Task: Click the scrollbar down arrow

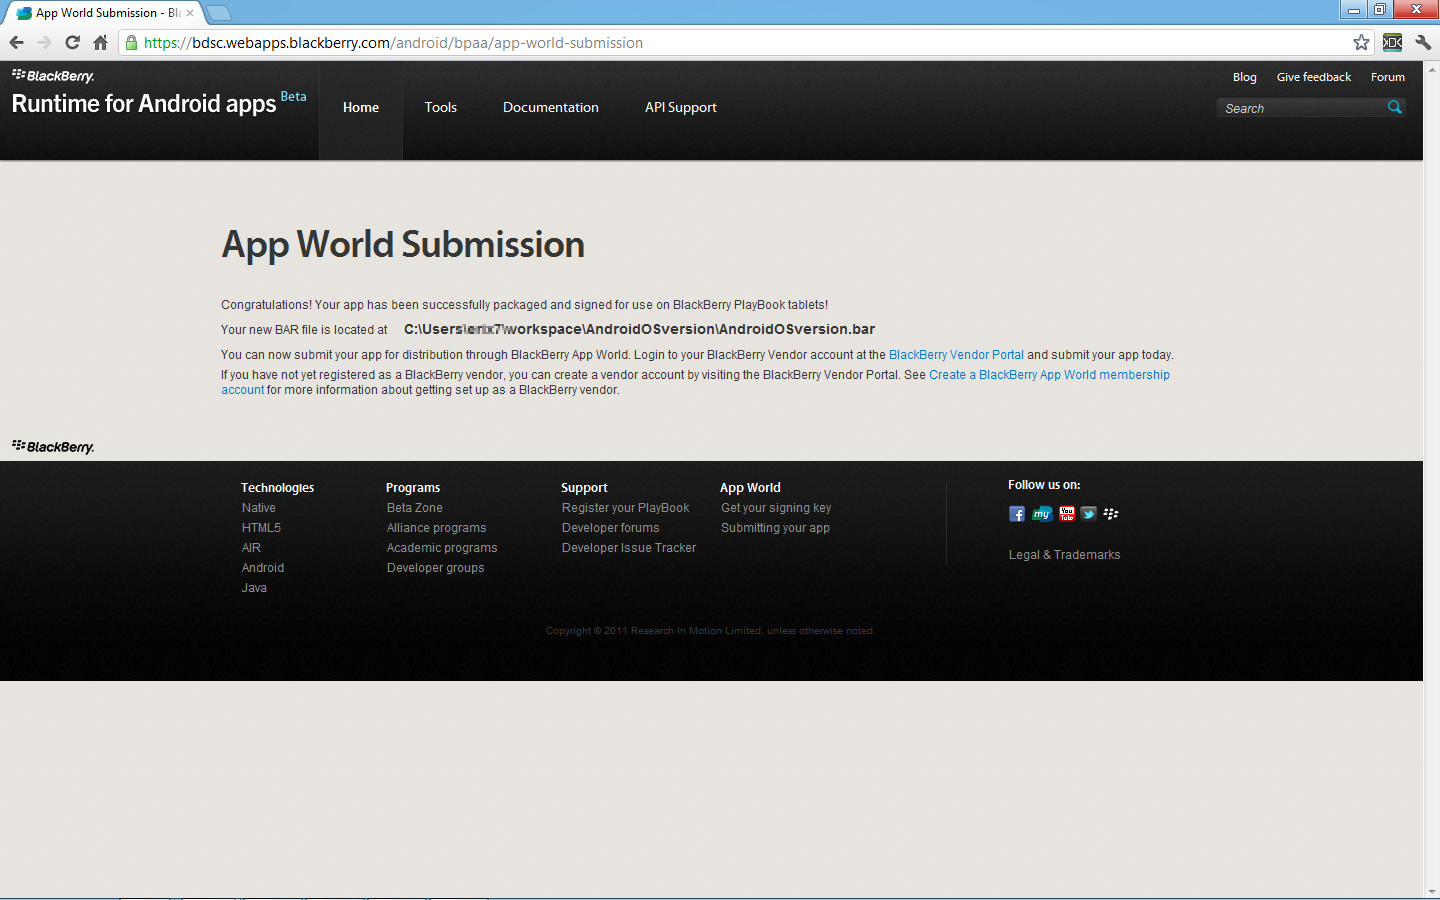Action: click(1431, 891)
